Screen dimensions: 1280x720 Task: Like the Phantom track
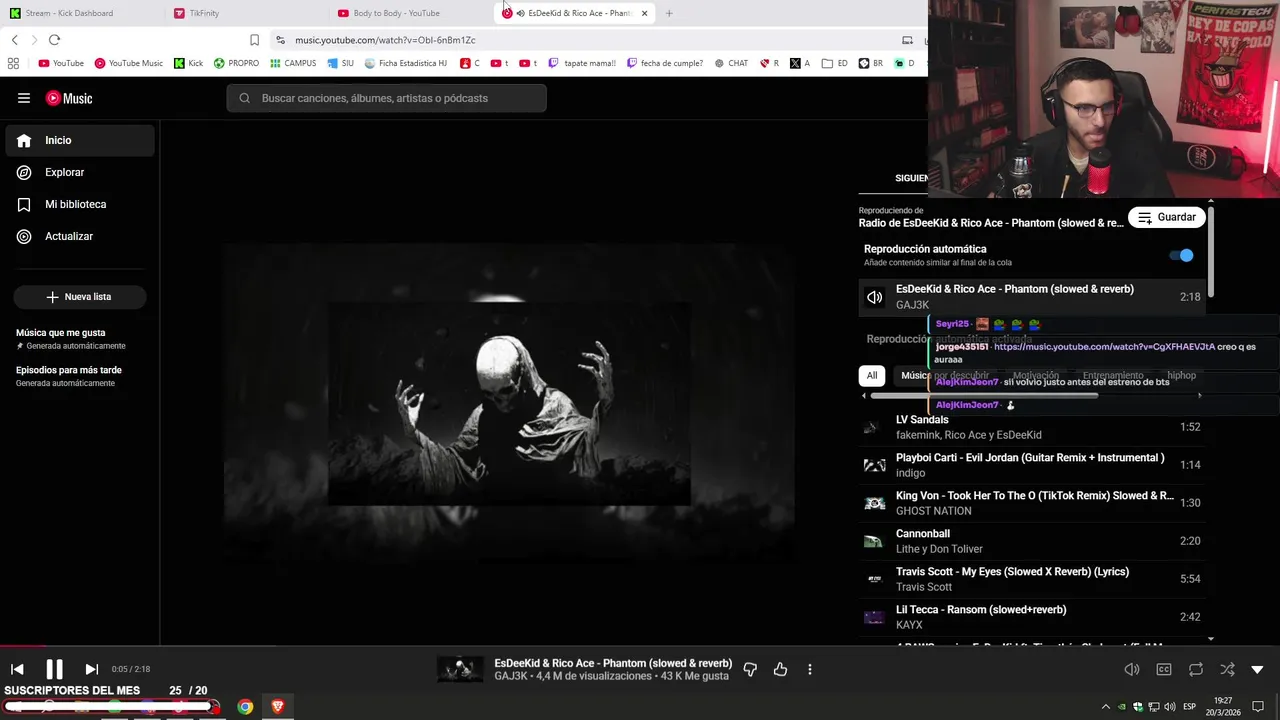780,669
